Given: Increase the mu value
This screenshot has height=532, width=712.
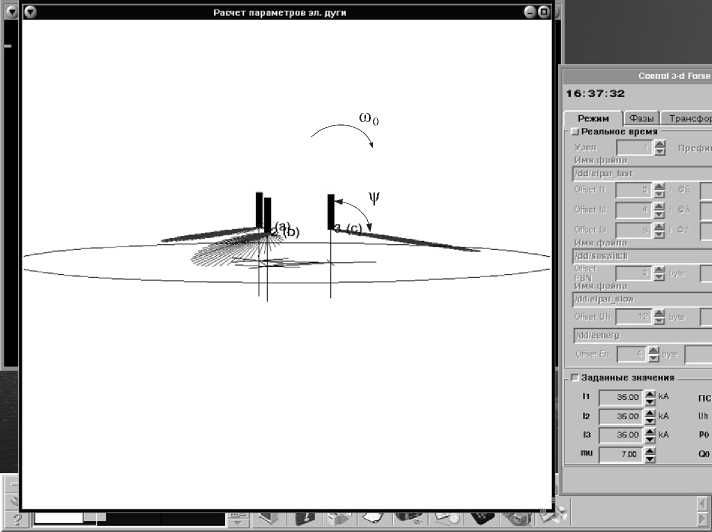Looking at the screenshot, I should [x=650, y=451].
